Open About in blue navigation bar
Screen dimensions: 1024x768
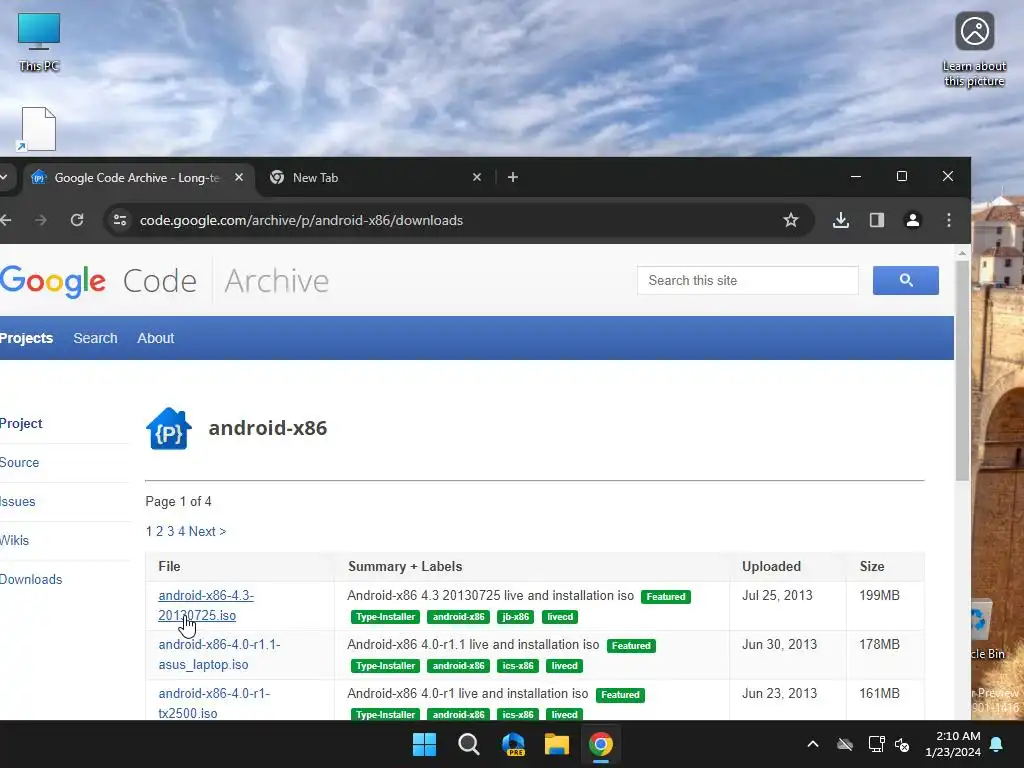[x=155, y=338]
